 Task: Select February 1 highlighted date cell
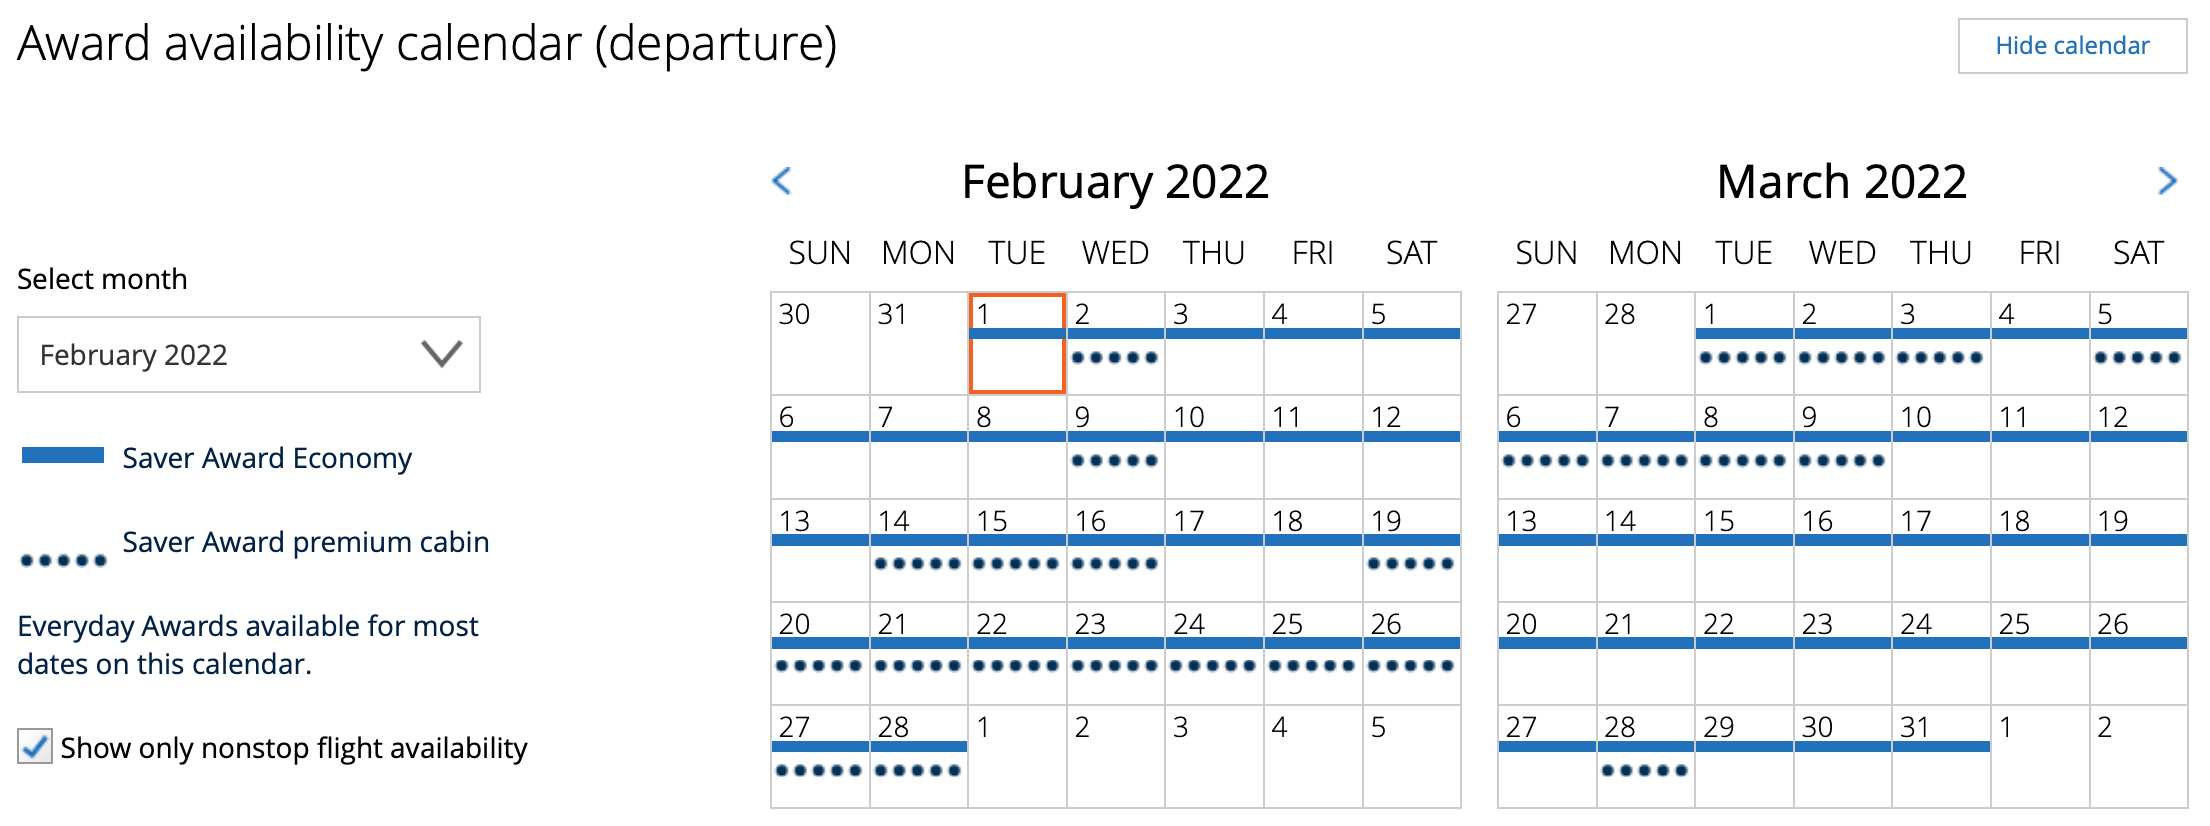[x=1017, y=343]
